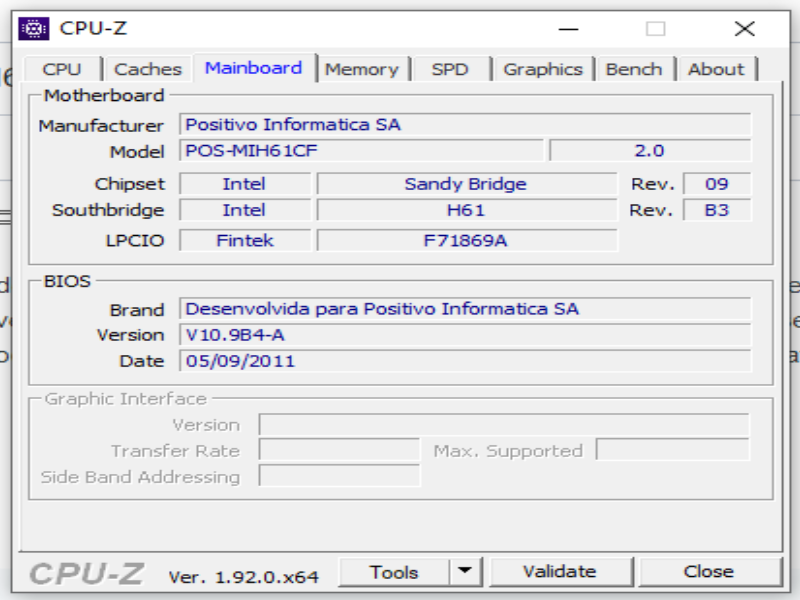Close CPU-Z with the X icon
This screenshot has width=800, height=600.
(x=745, y=29)
